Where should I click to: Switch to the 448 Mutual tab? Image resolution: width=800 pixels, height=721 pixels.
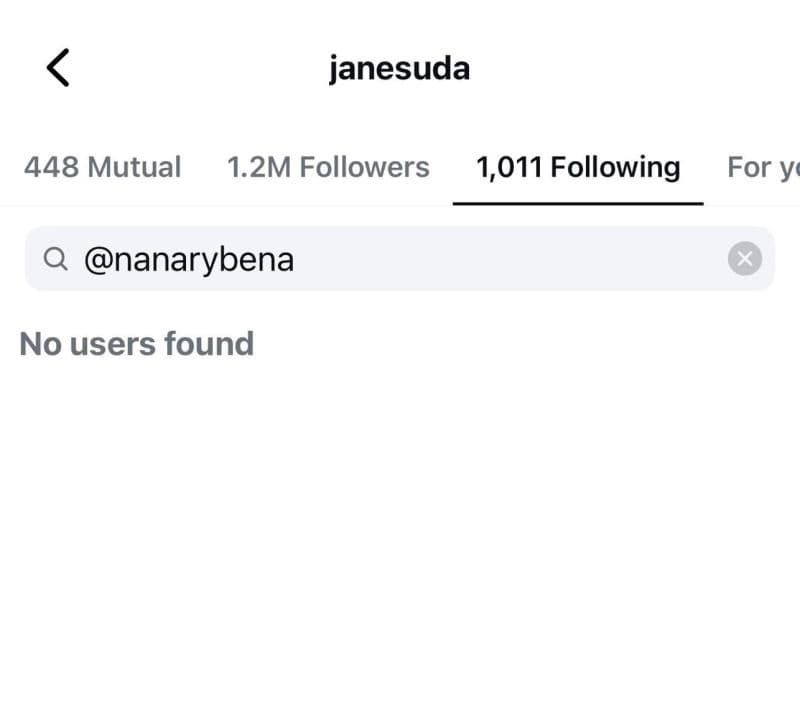(x=103, y=167)
